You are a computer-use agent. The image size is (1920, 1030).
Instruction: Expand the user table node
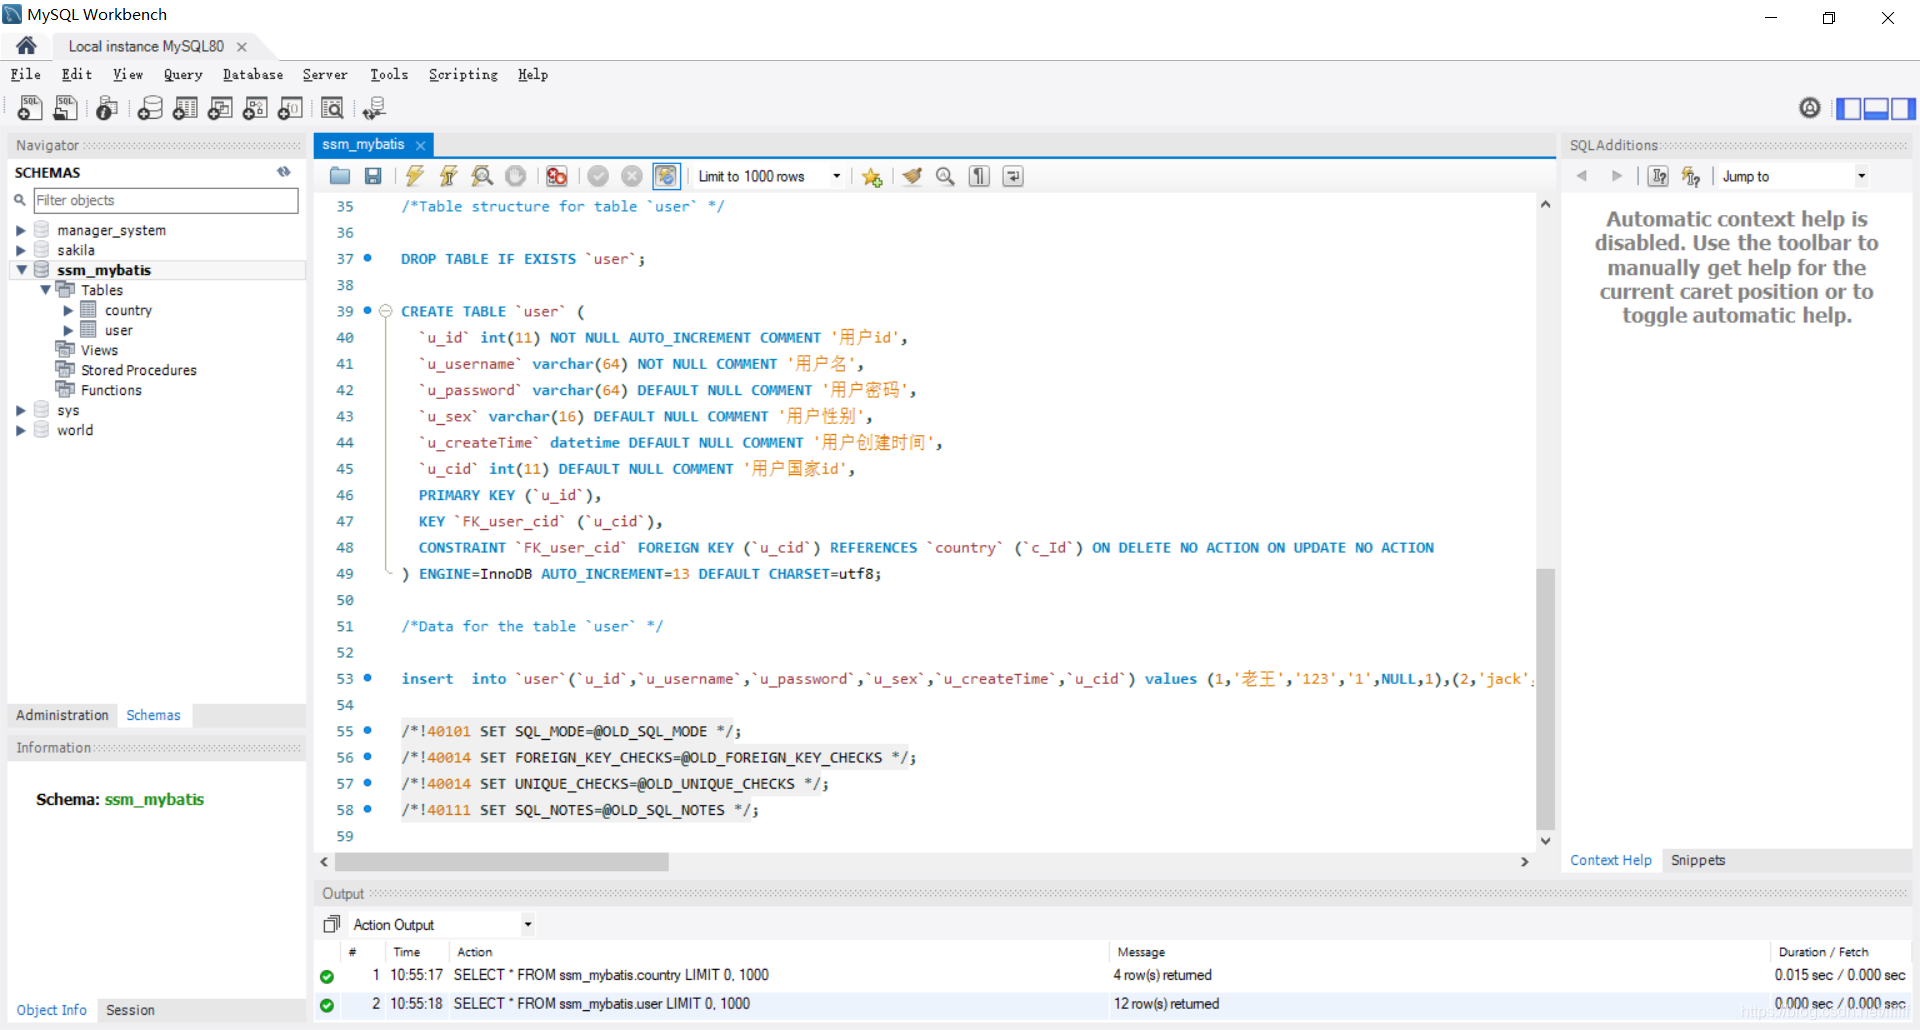tap(68, 331)
